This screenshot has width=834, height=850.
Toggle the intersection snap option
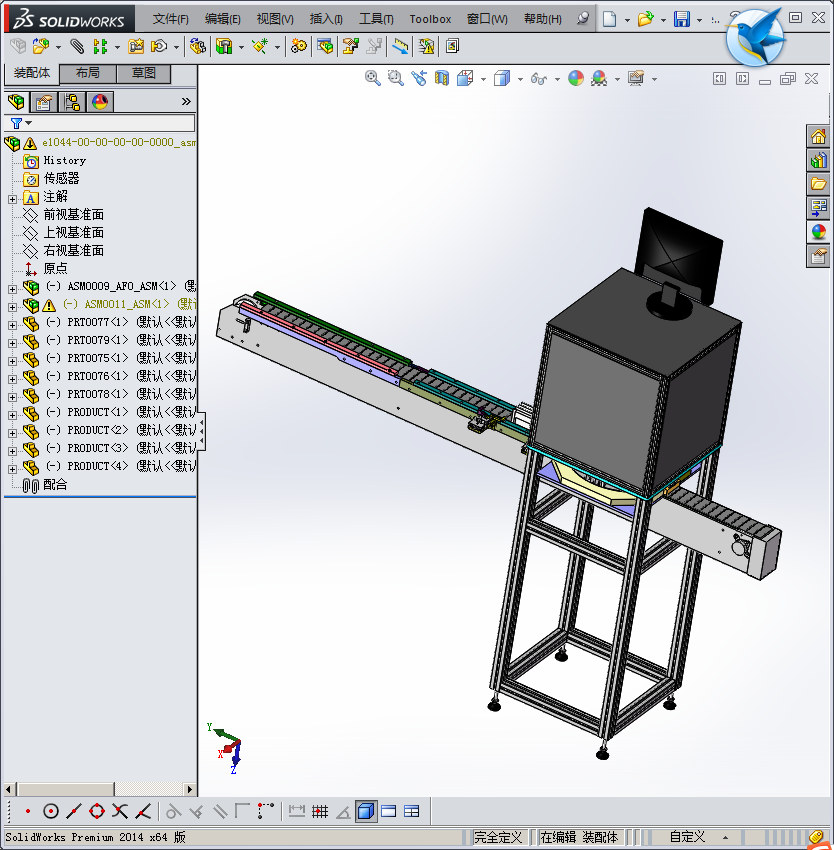(120, 811)
